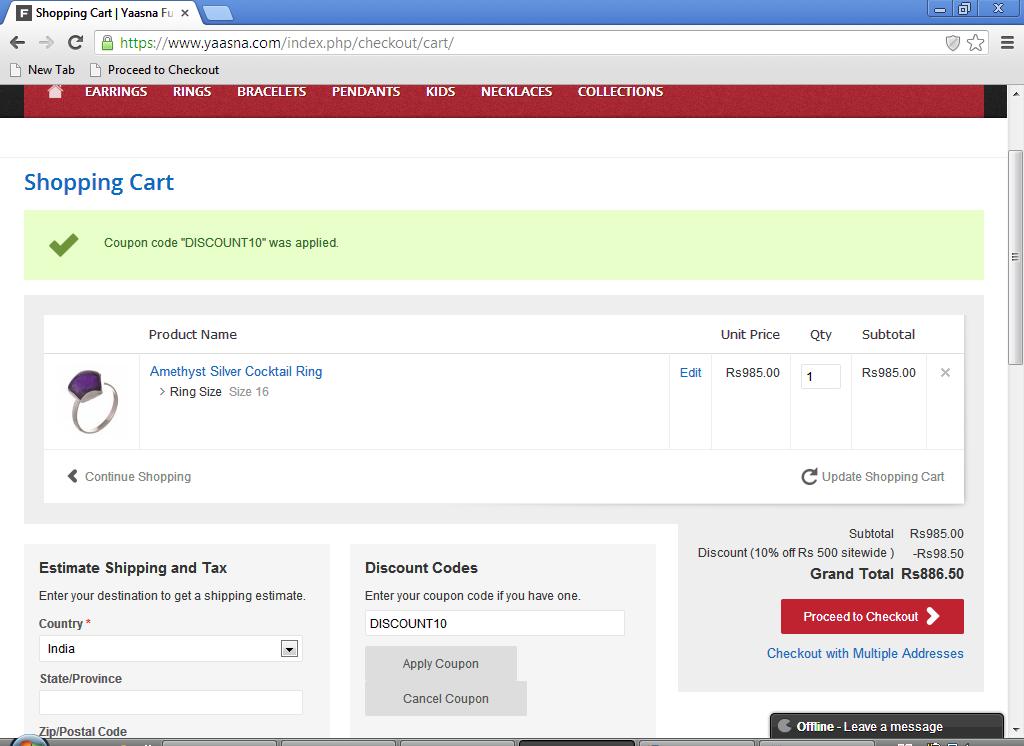The width and height of the screenshot is (1024, 746).
Task: Click the shield icon in address bar
Action: coord(953,43)
